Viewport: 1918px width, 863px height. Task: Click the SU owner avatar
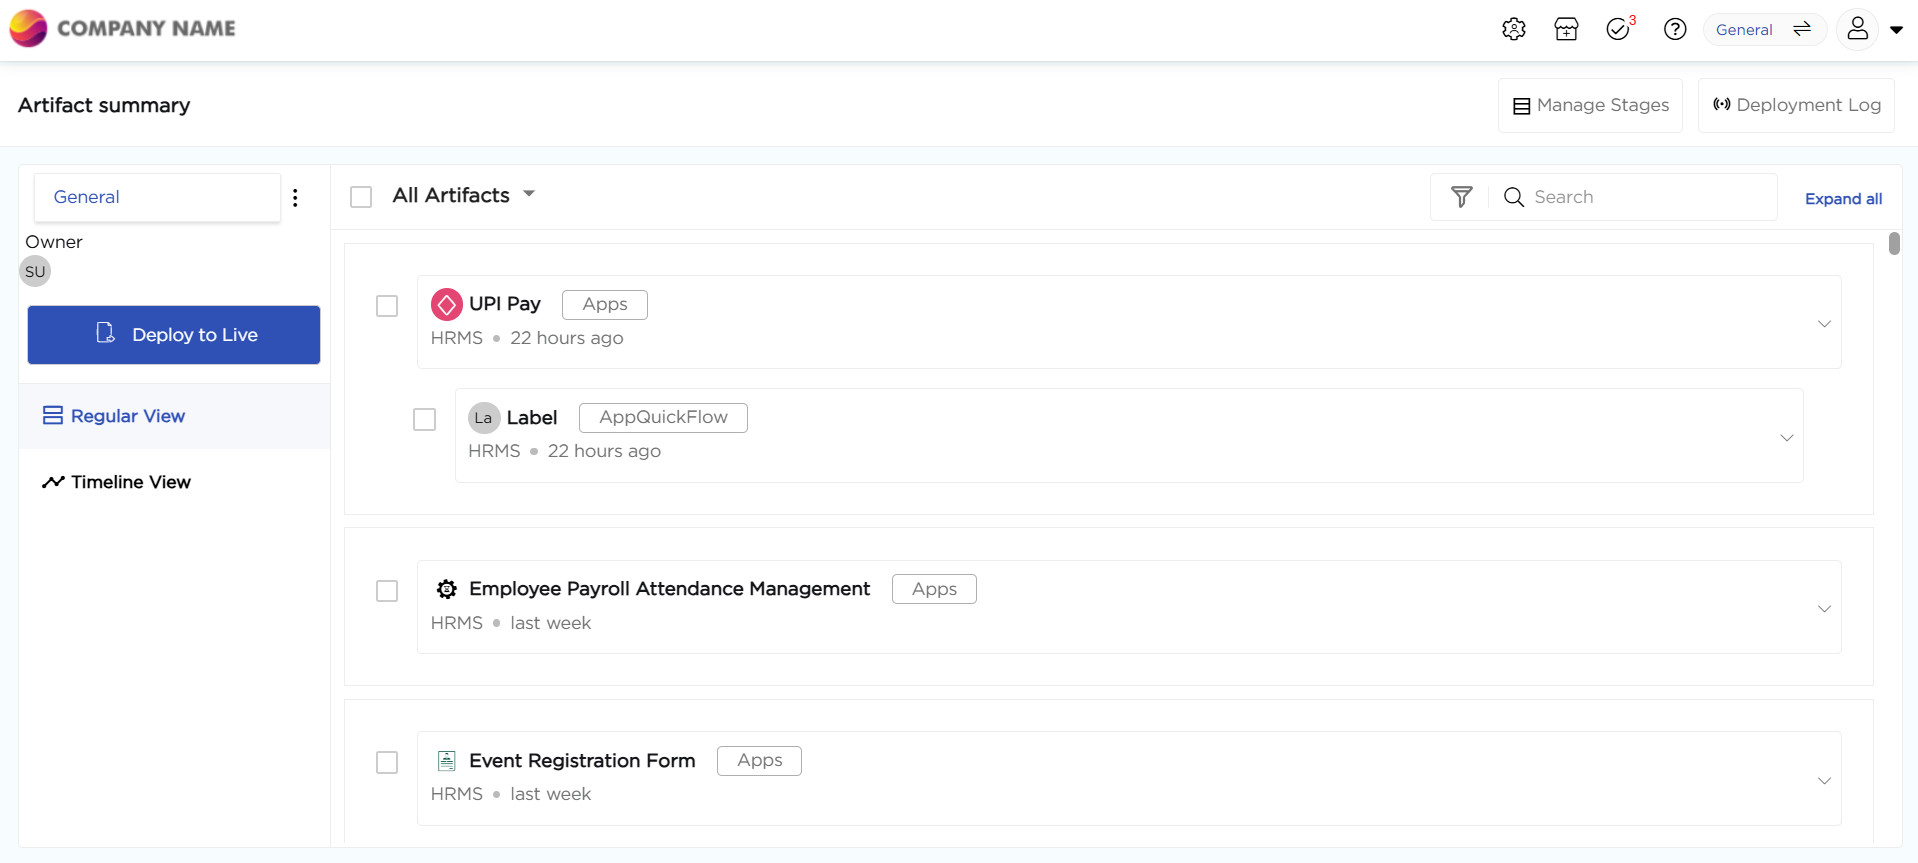pyautogui.click(x=35, y=271)
